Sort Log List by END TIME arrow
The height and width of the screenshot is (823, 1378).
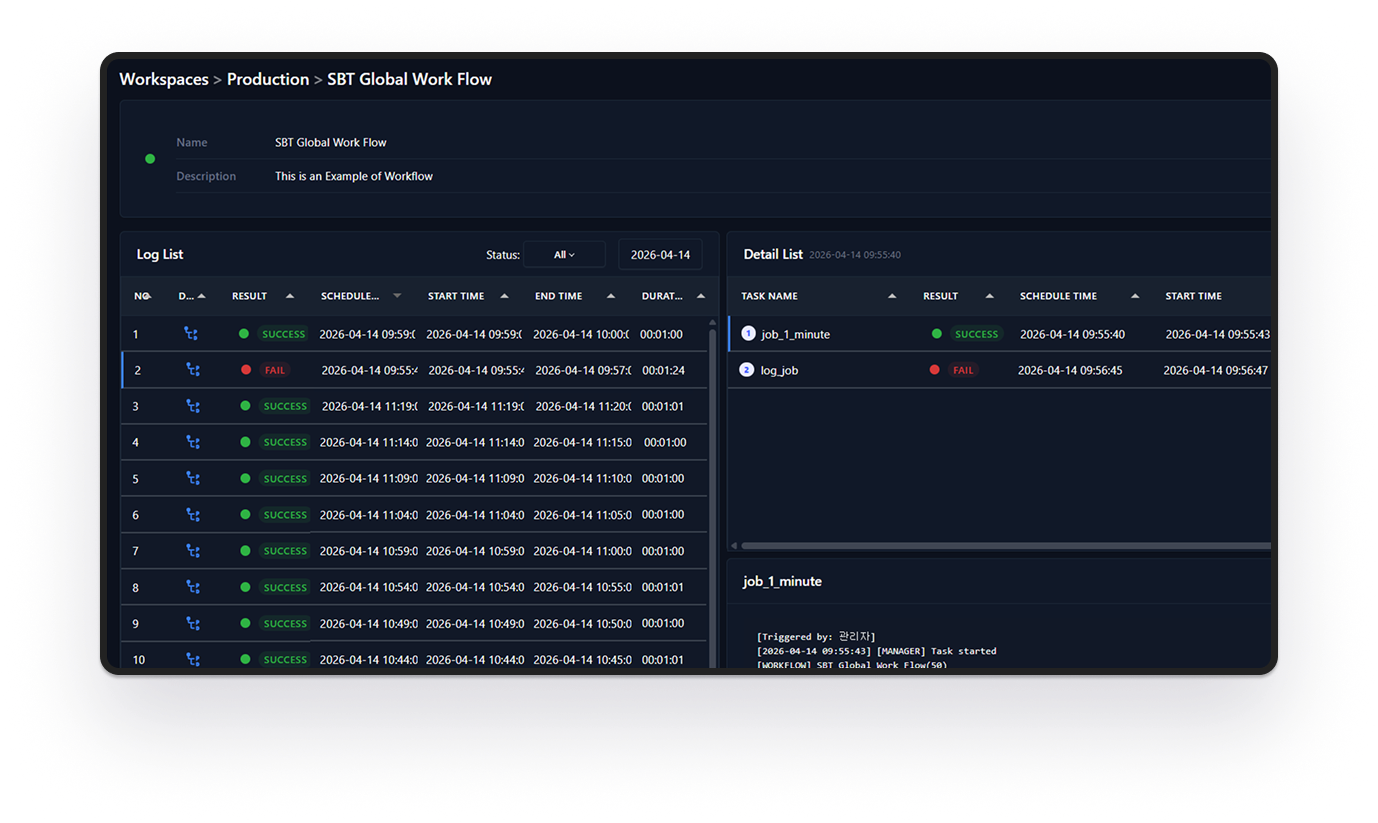pyautogui.click(x=610, y=296)
